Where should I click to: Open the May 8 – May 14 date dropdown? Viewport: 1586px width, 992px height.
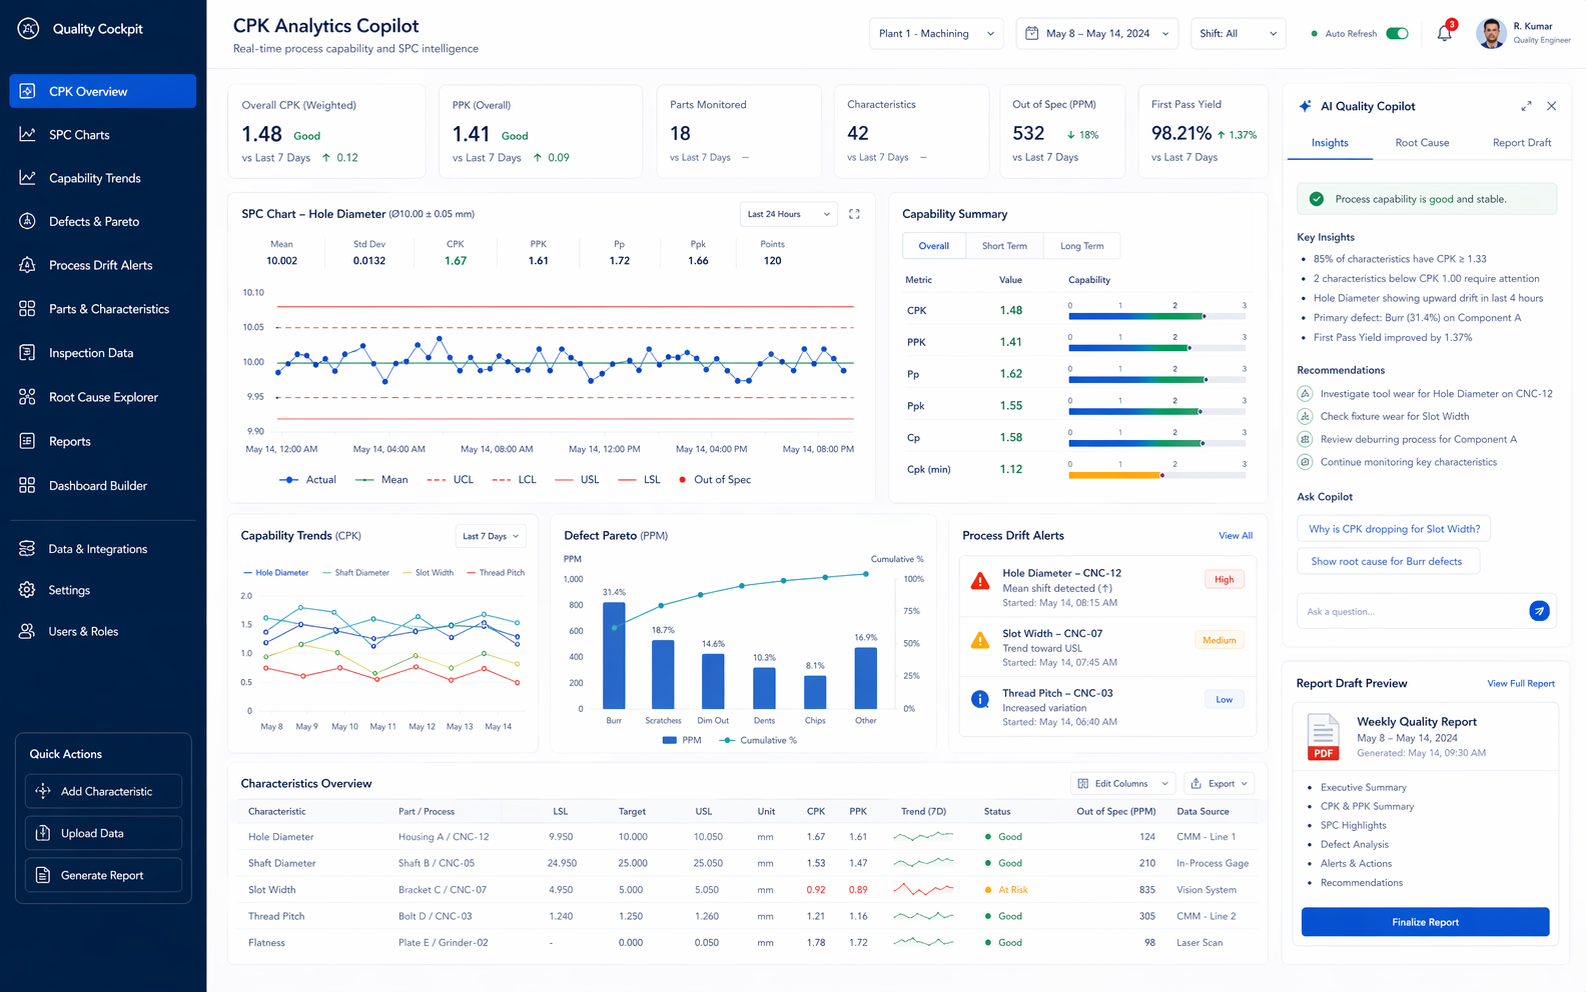(x=1097, y=33)
